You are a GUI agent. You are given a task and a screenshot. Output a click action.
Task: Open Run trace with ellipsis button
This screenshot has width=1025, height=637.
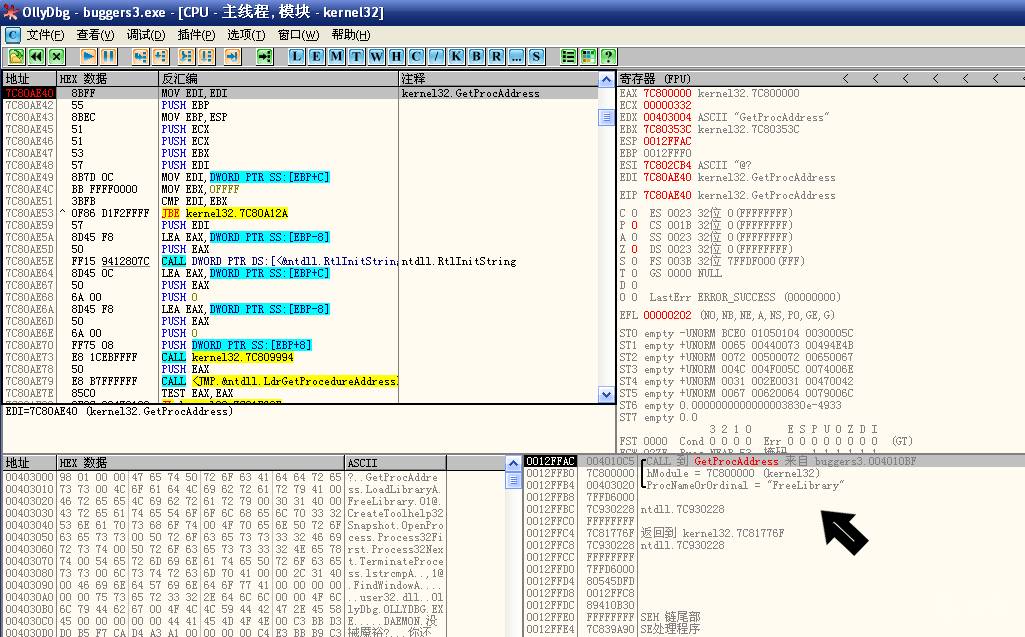coord(516,56)
